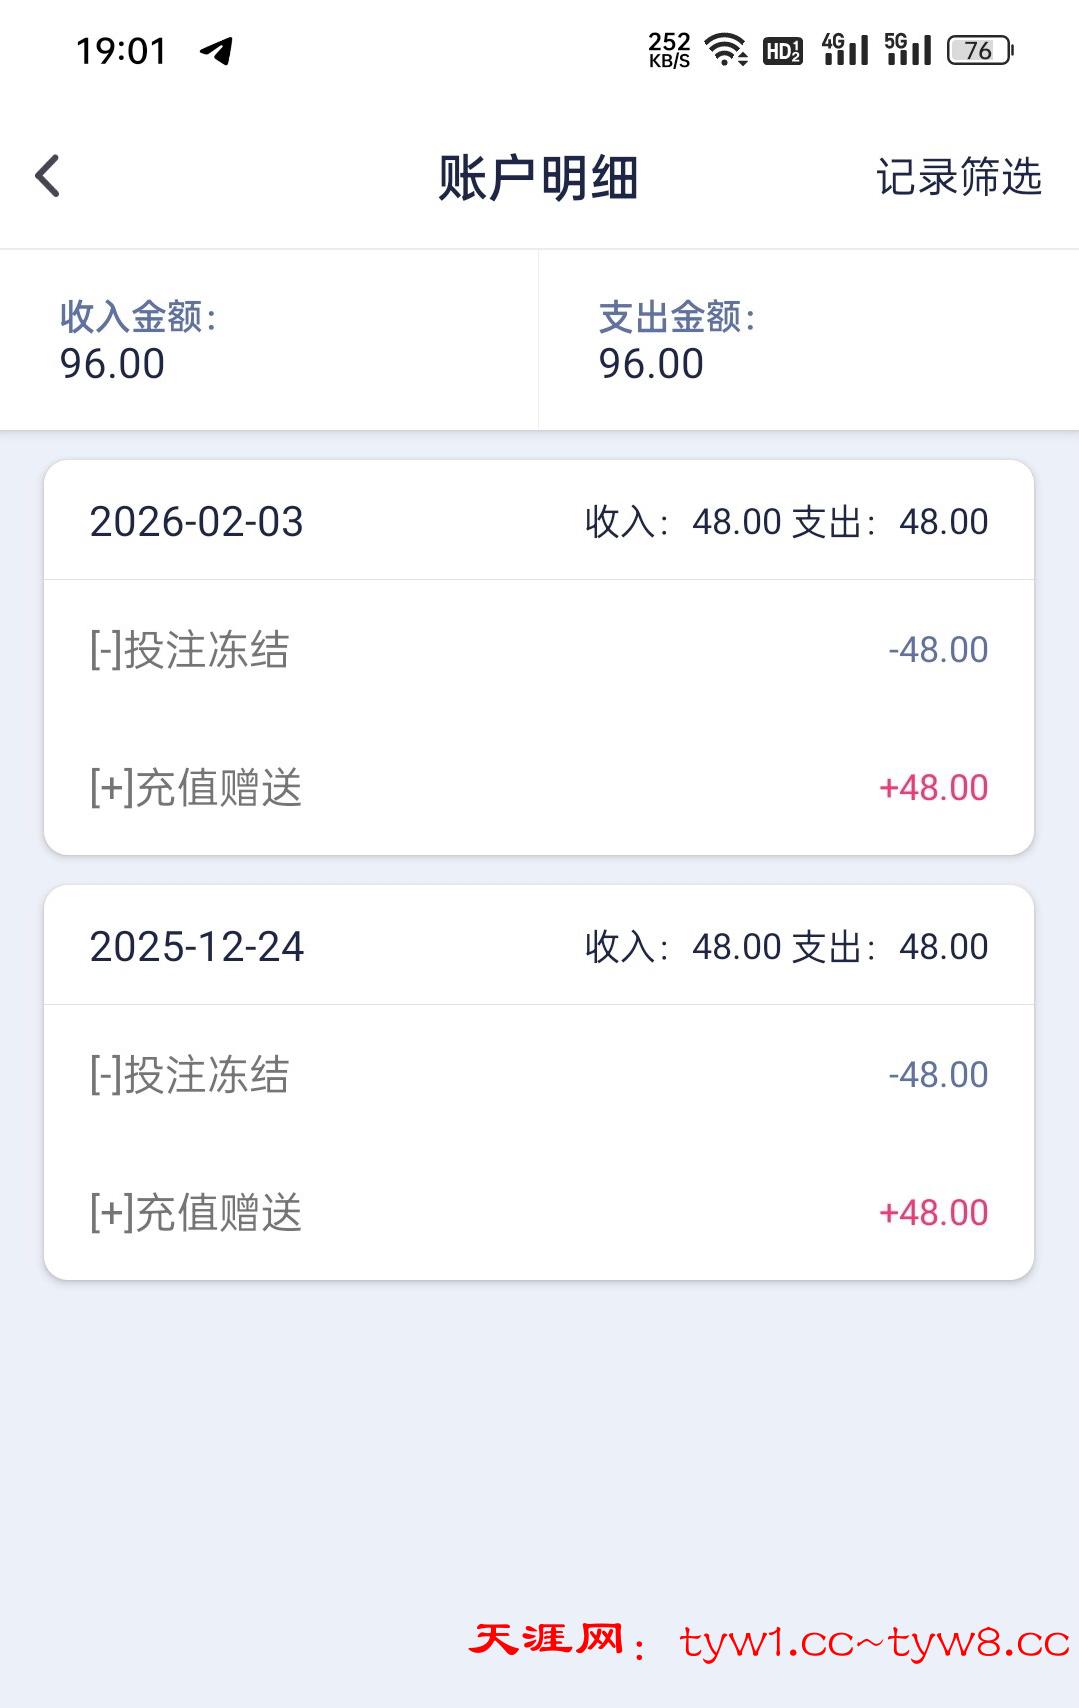The image size is (1079, 1708).
Task: Tap 投注冻结 entry under 2025-12-24
Action: click(x=538, y=1075)
